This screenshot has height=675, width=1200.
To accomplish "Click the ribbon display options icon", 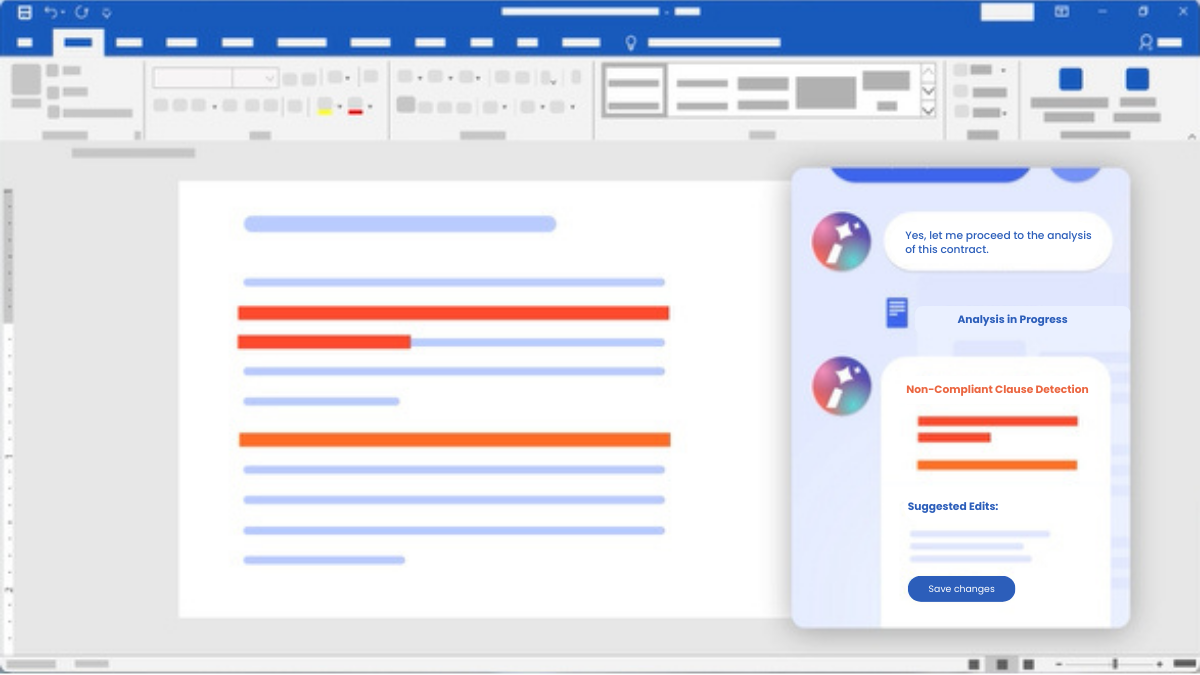I will coord(1062,12).
